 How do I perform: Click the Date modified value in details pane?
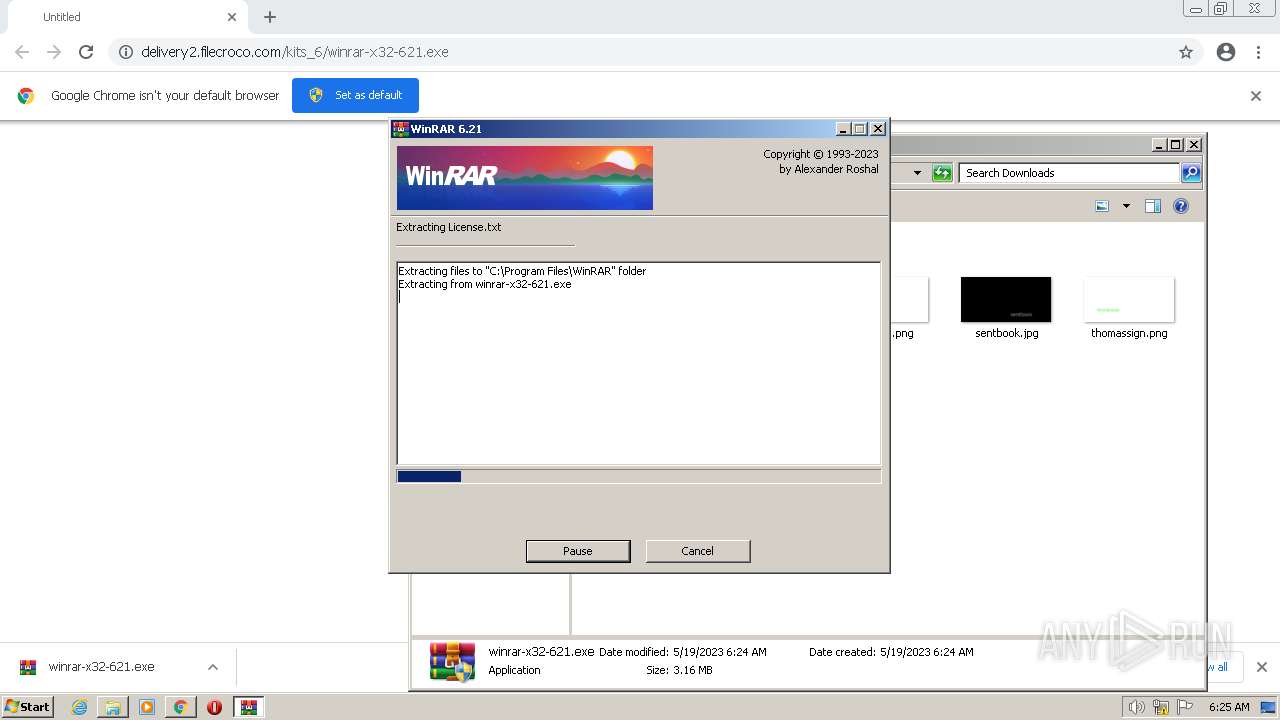tap(720, 652)
